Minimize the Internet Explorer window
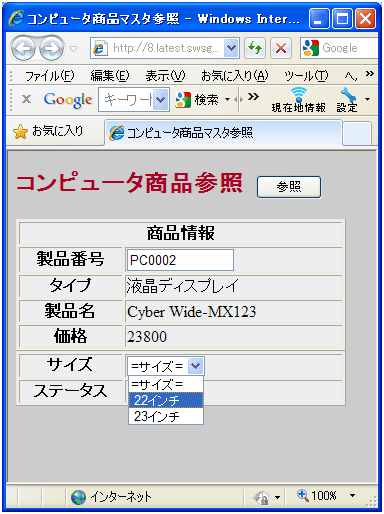The image size is (384, 514). [x=319, y=19]
